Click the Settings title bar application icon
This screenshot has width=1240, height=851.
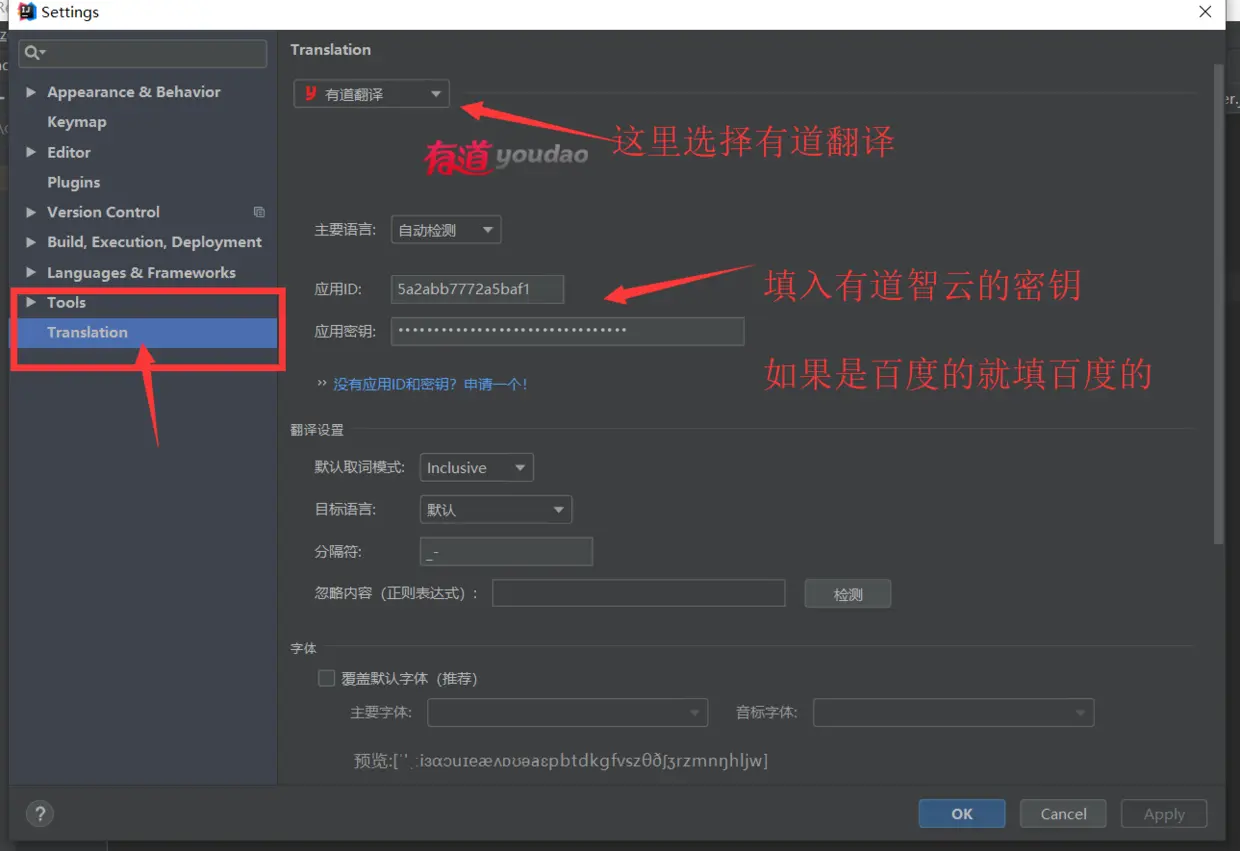[x=25, y=12]
